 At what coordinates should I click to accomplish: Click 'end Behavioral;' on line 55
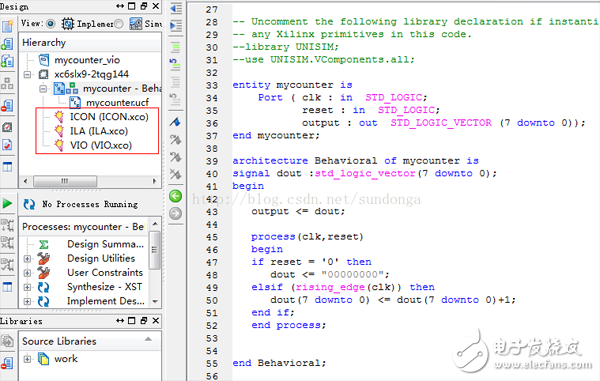pos(279,363)
